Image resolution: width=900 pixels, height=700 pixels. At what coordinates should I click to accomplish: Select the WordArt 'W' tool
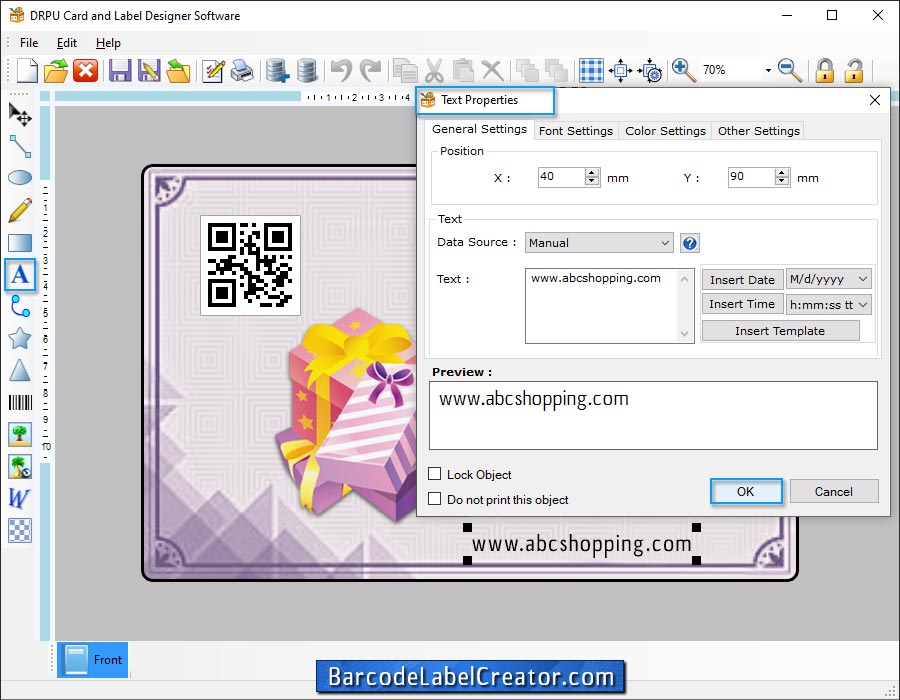[19, 498]
